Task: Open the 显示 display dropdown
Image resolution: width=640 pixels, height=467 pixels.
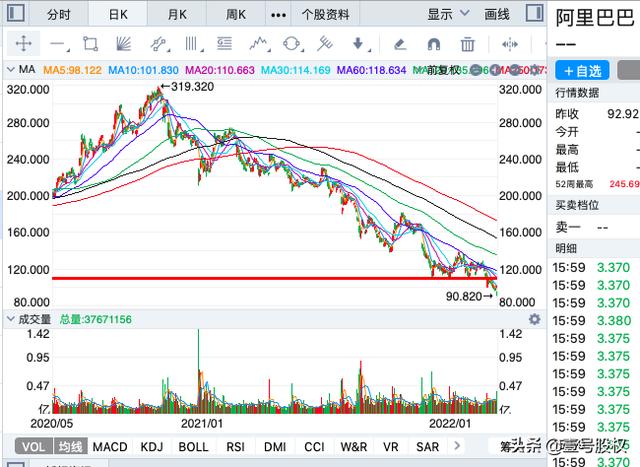Action: point(445,15)
